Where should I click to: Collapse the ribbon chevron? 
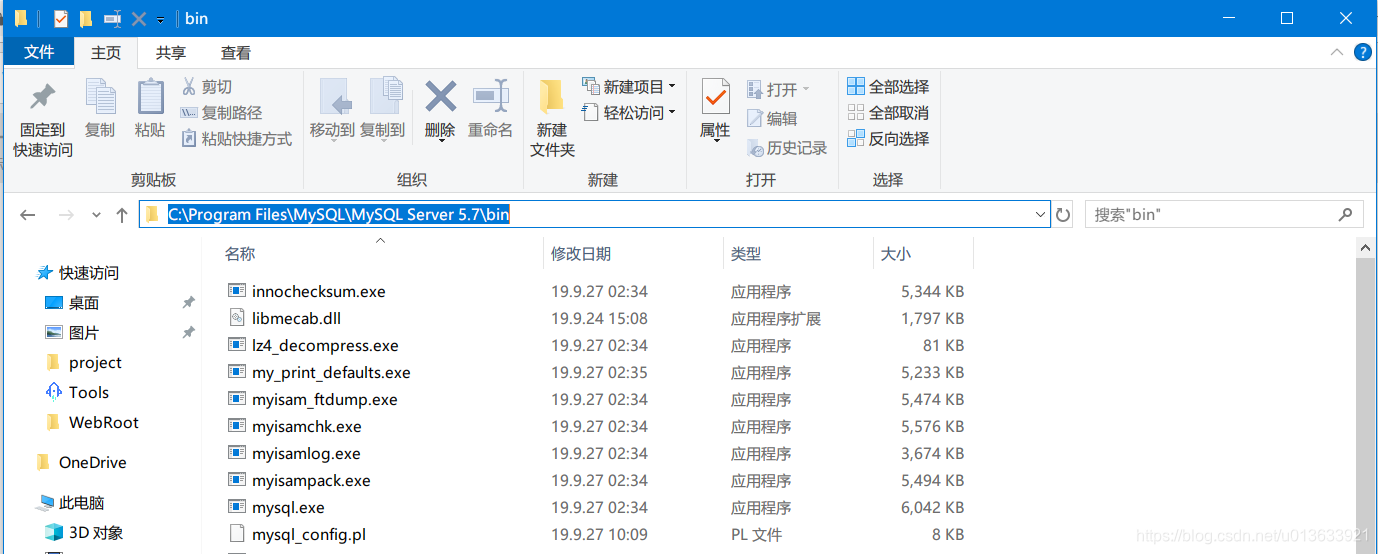click(1336, 52)
